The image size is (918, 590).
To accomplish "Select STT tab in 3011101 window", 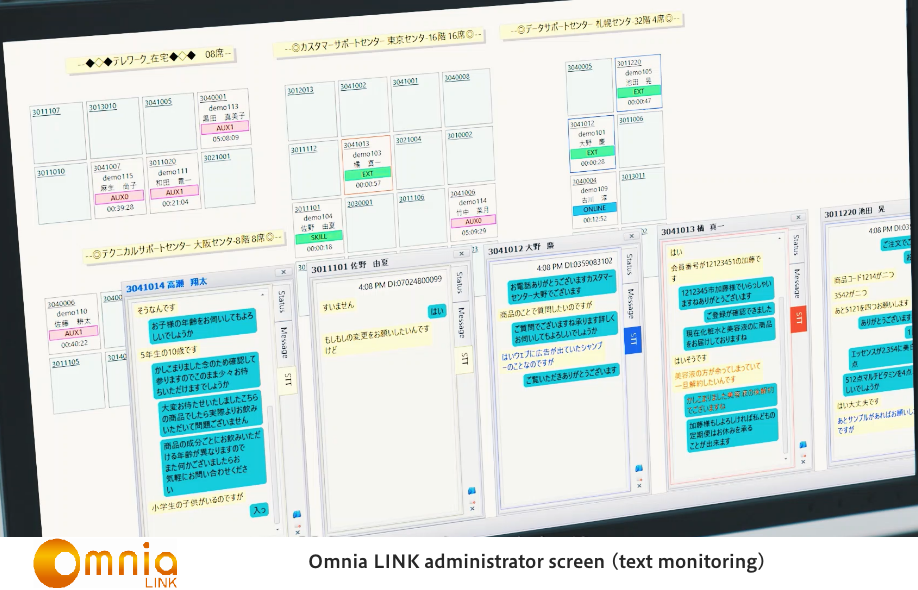I will tap(464, 359).
